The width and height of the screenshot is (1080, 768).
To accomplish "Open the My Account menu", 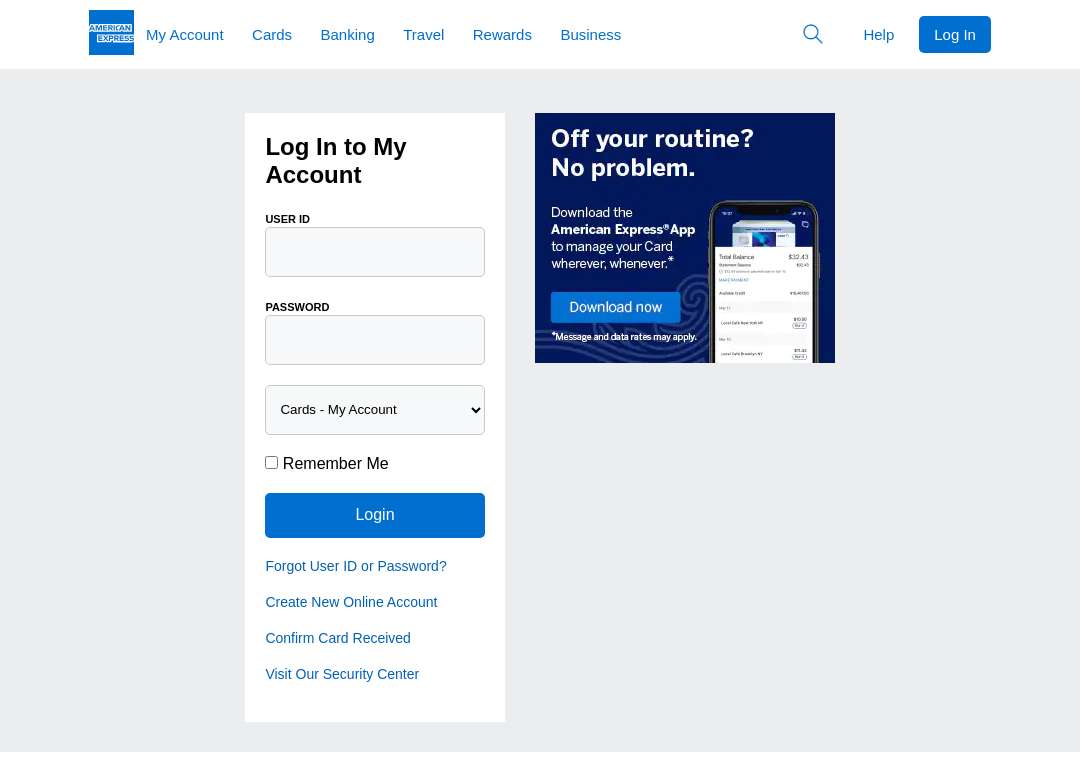I will (x=185, y=35).
